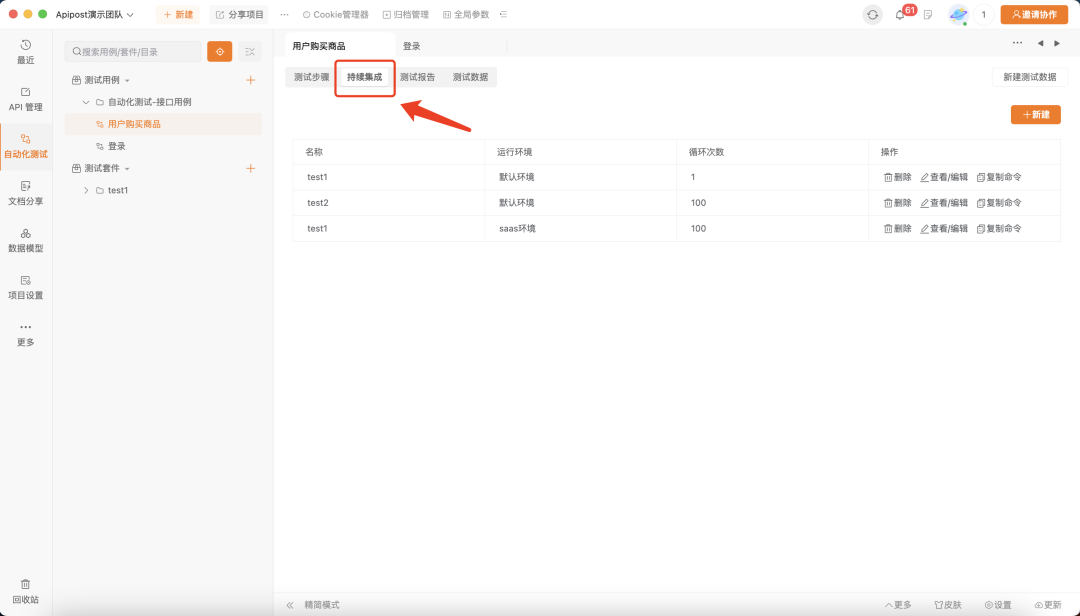Screen dimensions: 1080x616
Task: Click 查看/编辑 for saas环境 row
Action: pos(944,228)
